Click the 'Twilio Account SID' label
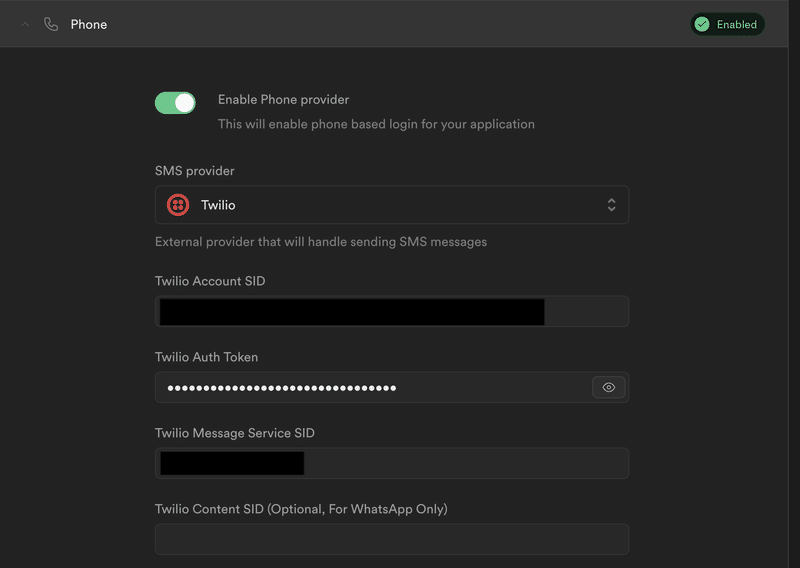The width and height of the screenshot is (800, 568). point(210,281)
